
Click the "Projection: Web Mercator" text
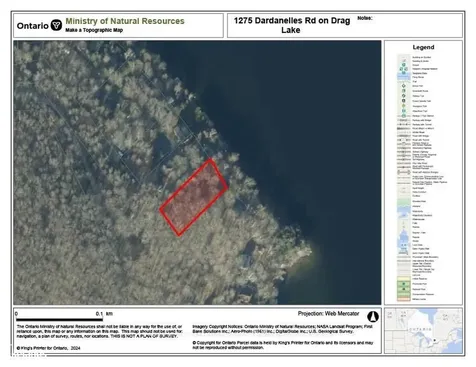[x=328, y=314]
